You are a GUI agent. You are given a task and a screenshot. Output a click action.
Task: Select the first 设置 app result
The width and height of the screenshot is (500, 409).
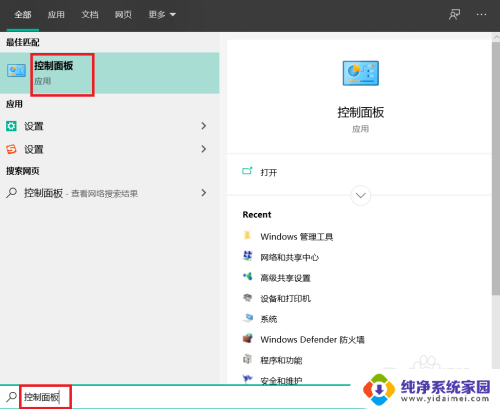[110, 126]
